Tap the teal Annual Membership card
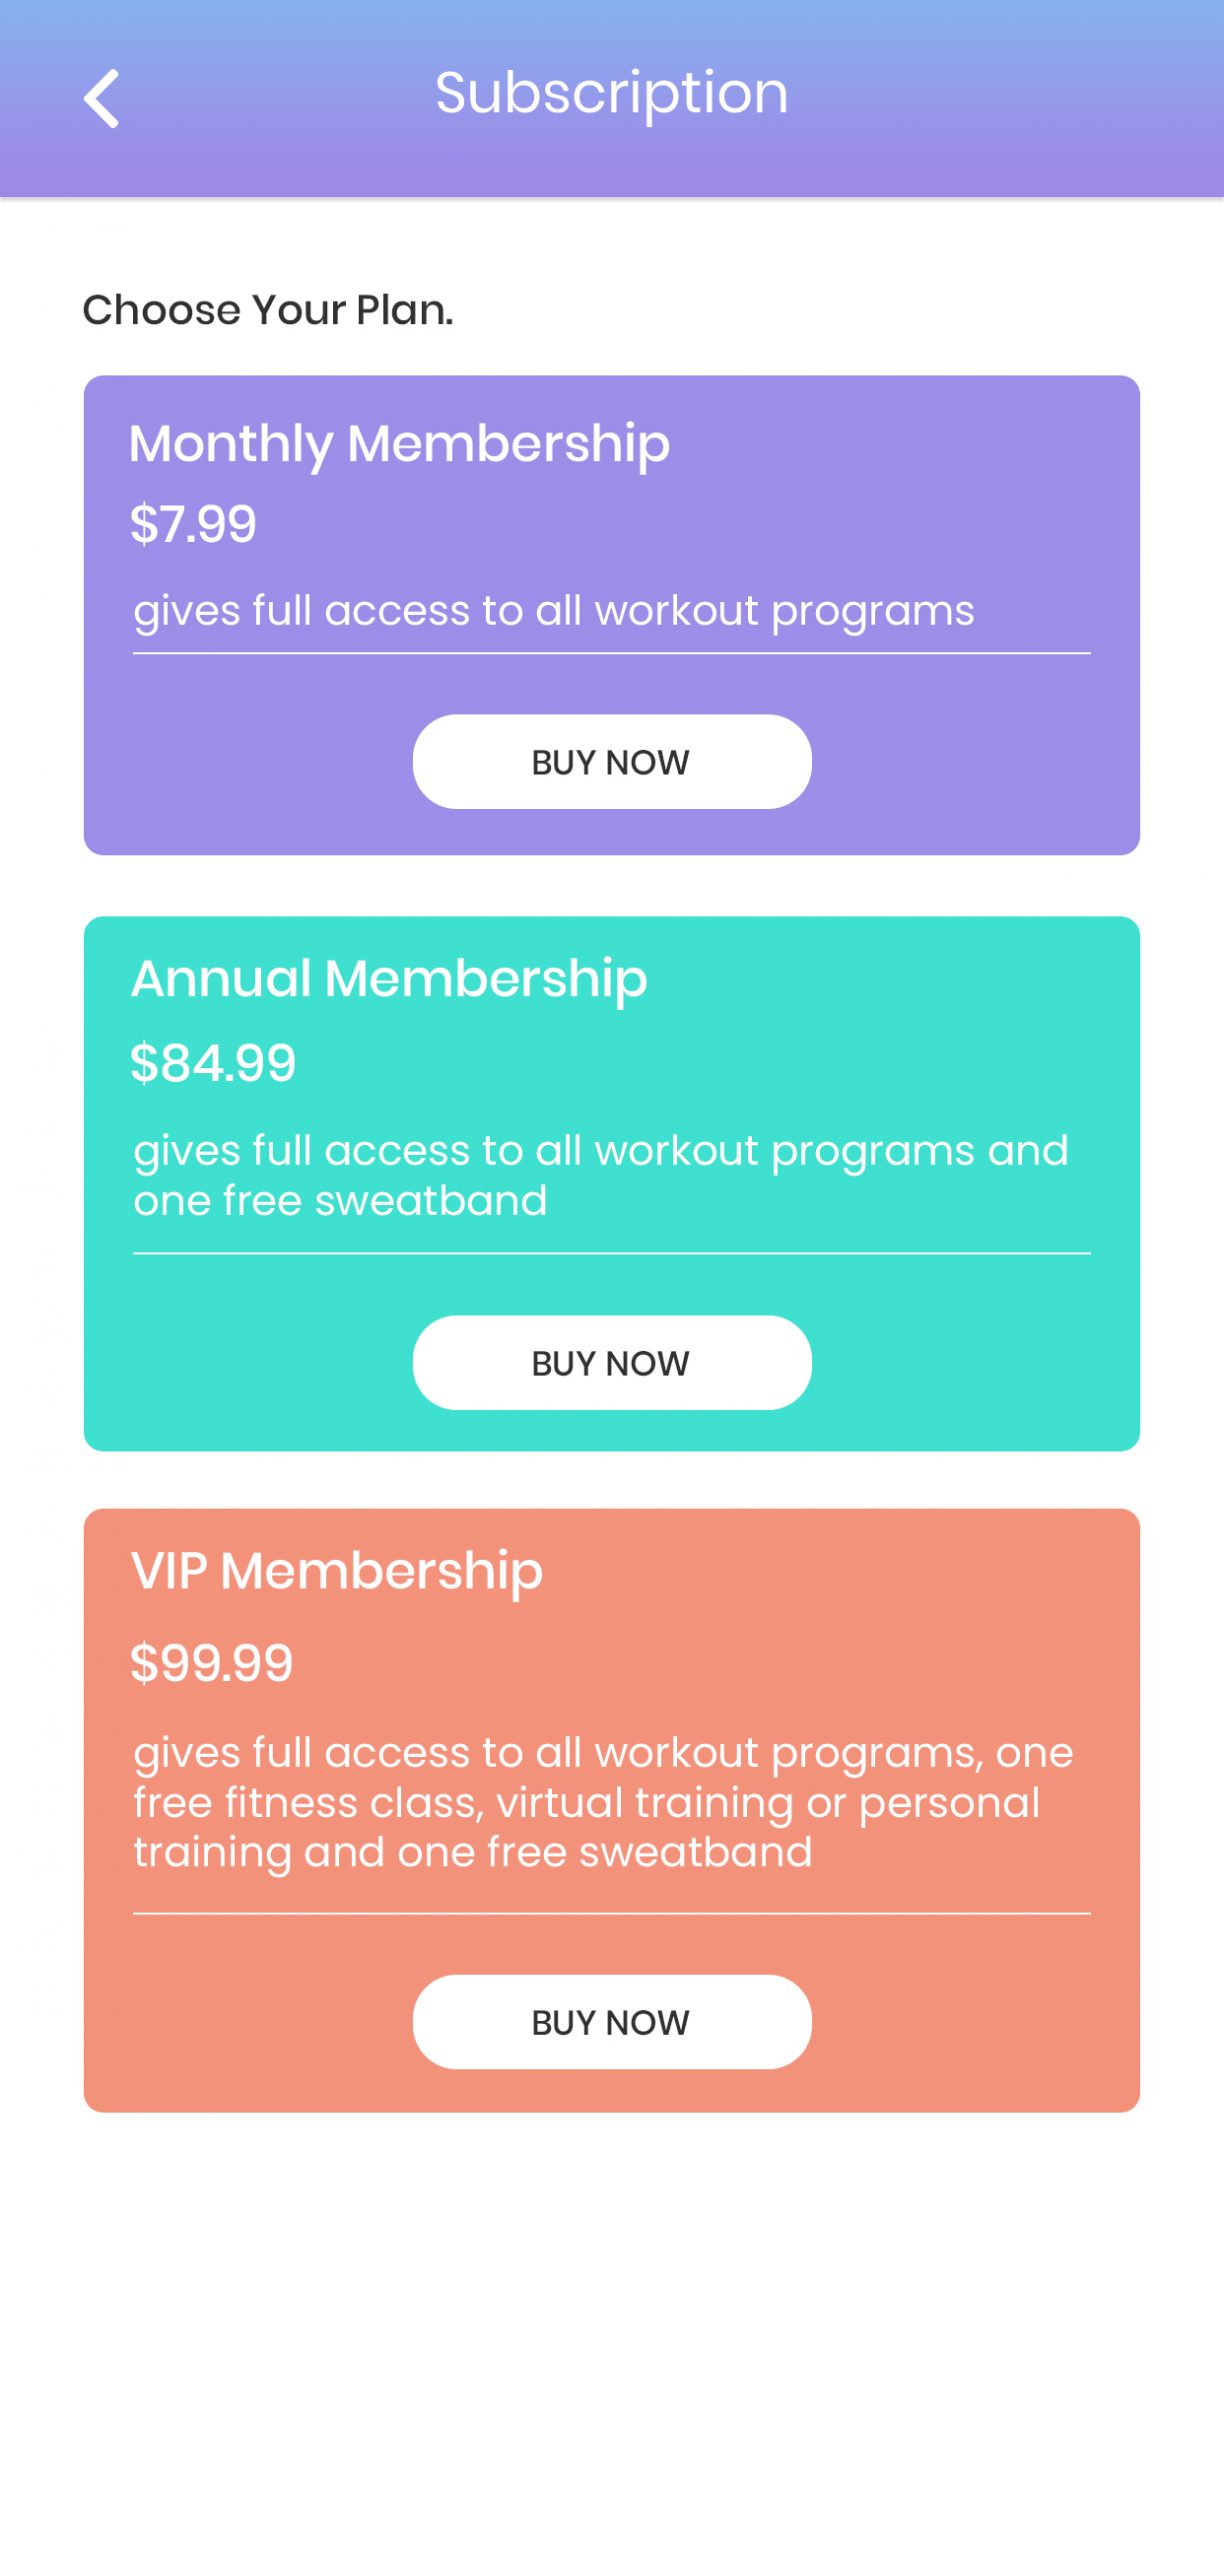 click(611, 1184)
